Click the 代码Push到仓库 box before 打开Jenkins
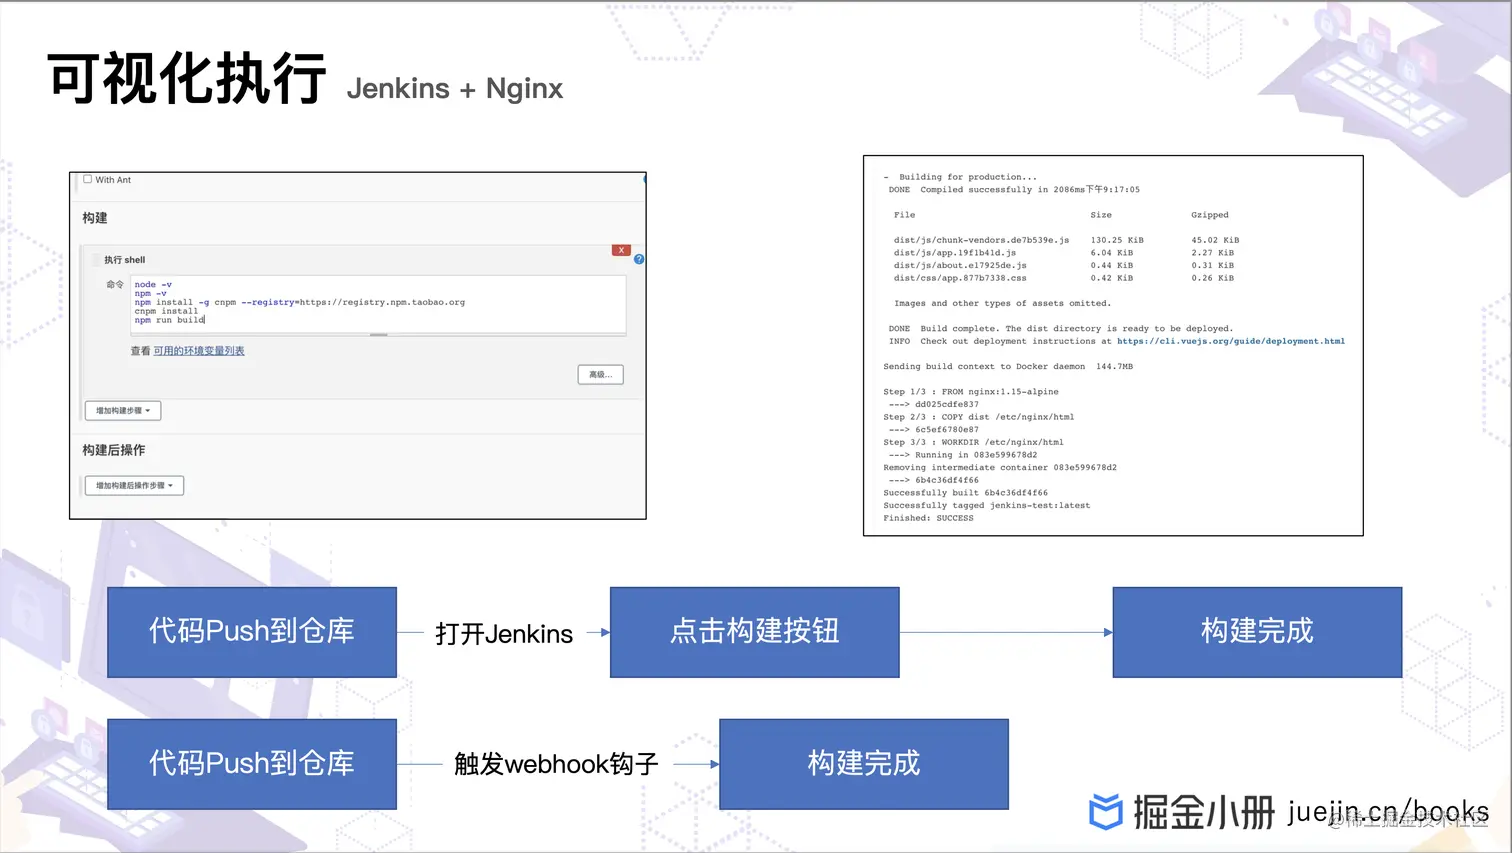This screenshot has height=853, width=1512. click(252, 632)
